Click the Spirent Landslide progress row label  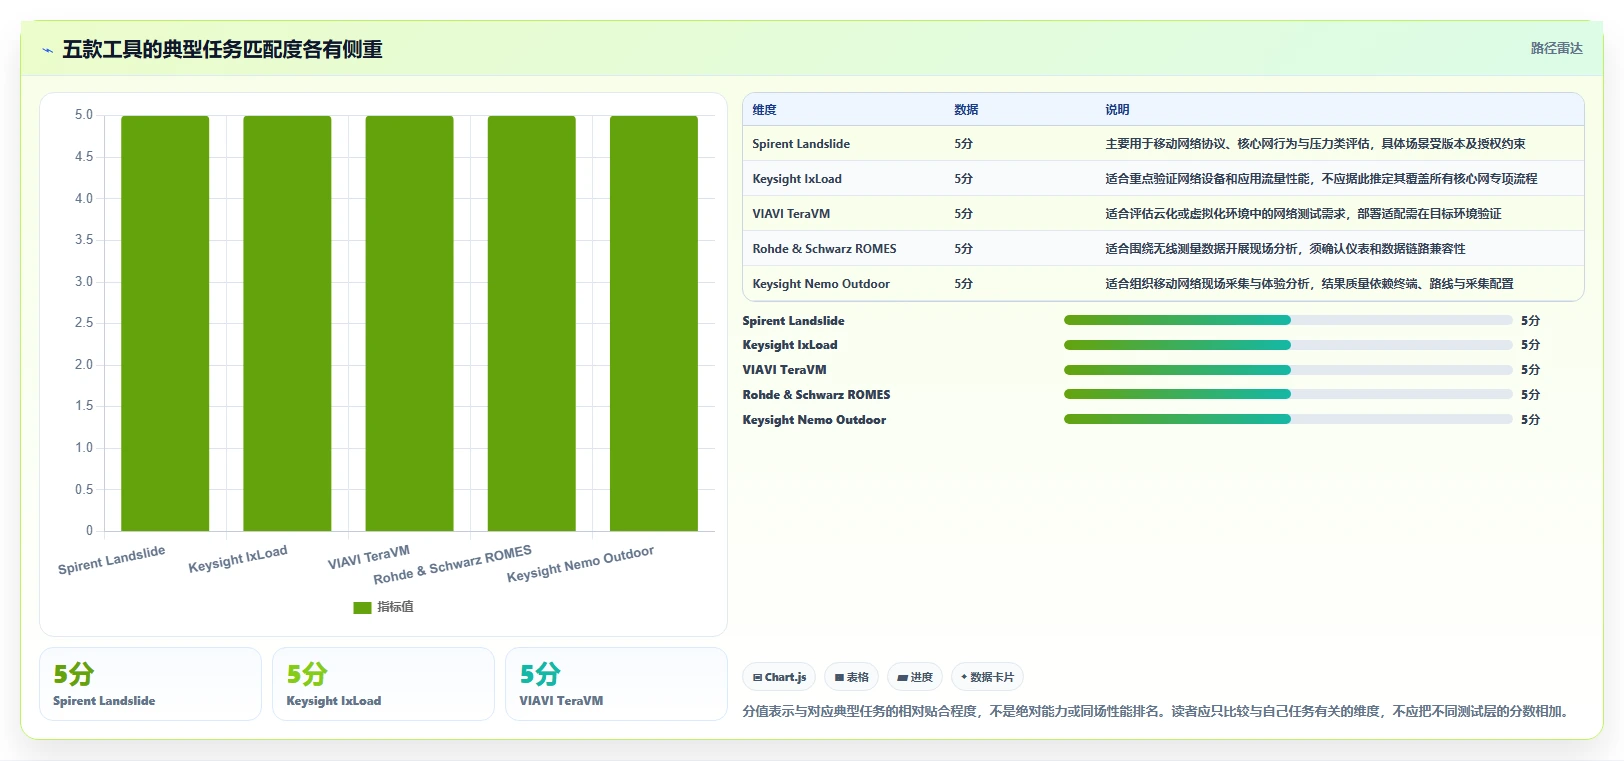(x=793, y=321)
